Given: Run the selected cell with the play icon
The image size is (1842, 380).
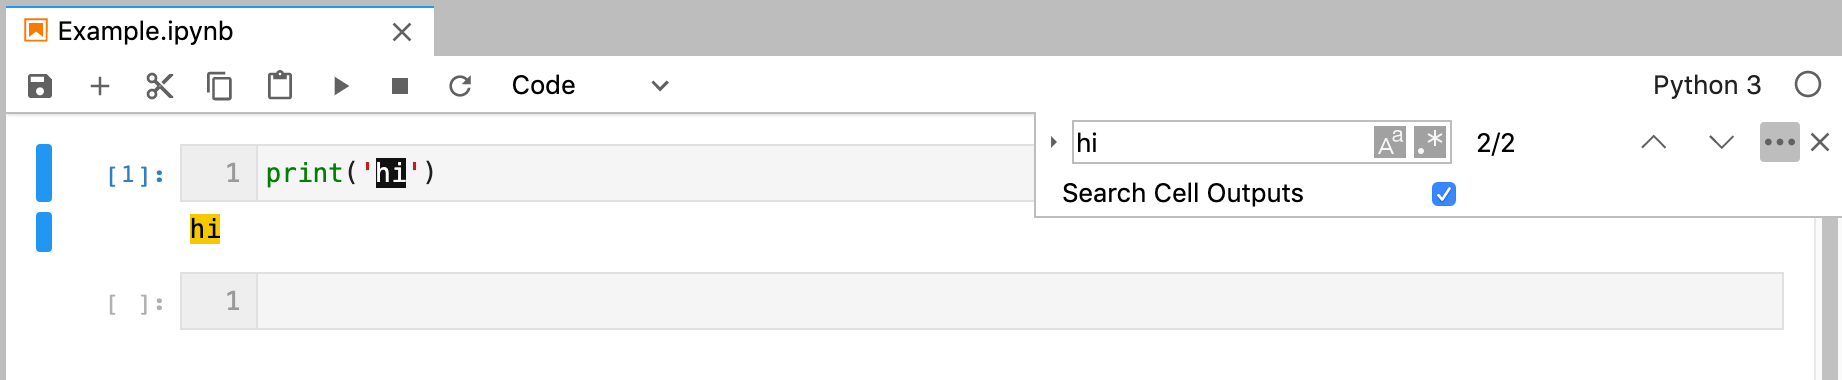Looking at the screenshot, I should coord(340,86).
